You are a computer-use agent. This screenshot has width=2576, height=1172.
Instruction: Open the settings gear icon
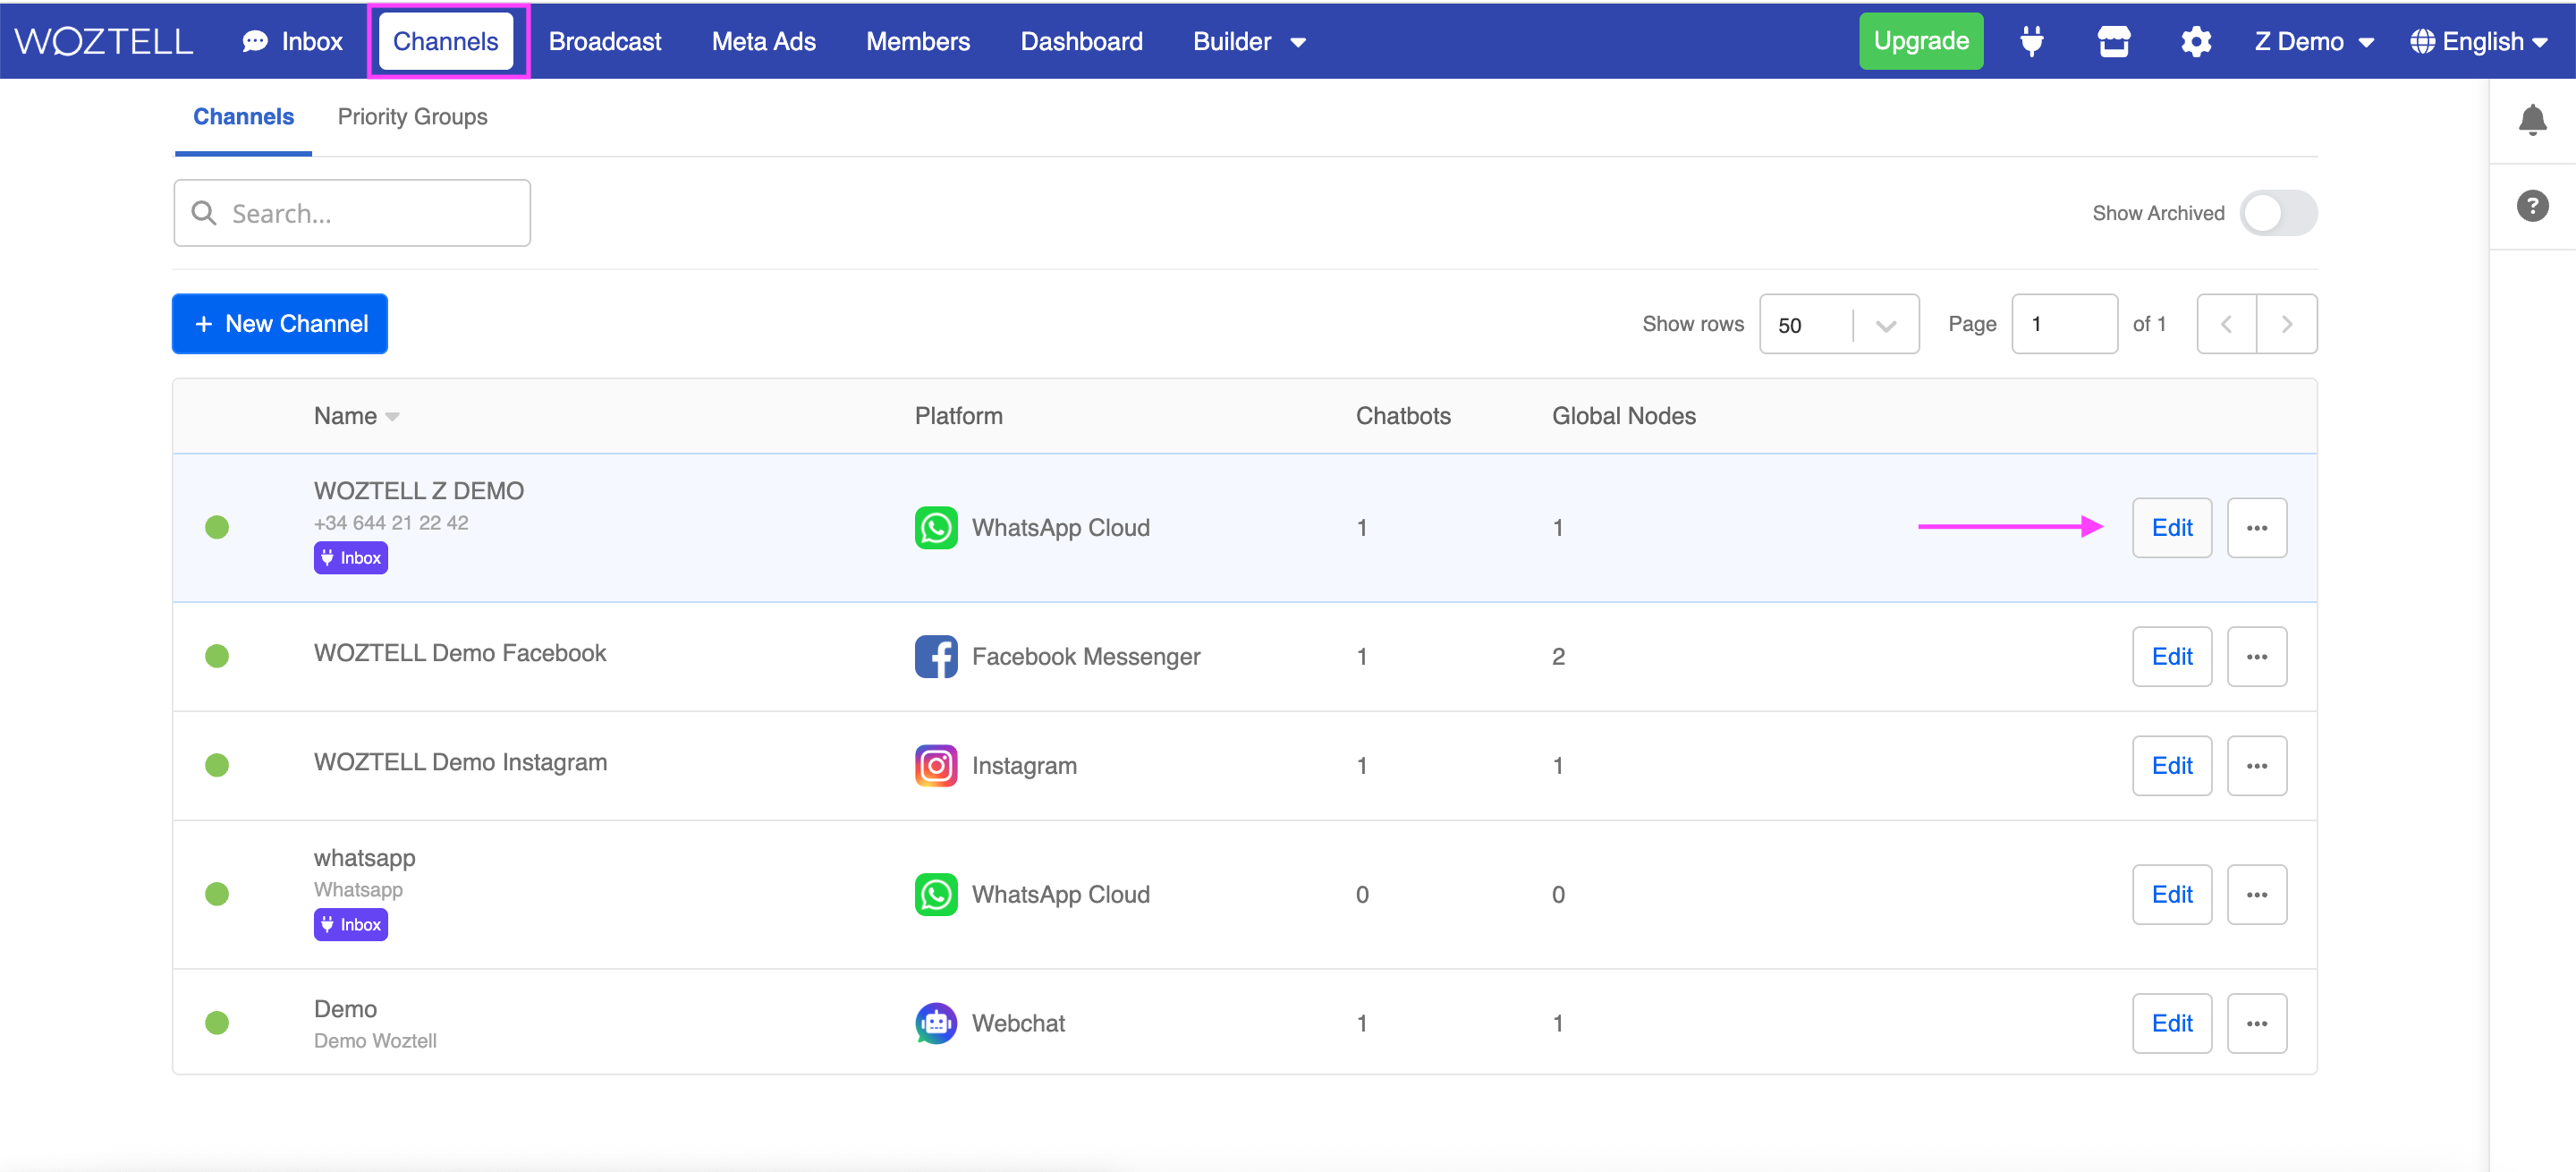pyautogui.click(x=2195, y=41)
